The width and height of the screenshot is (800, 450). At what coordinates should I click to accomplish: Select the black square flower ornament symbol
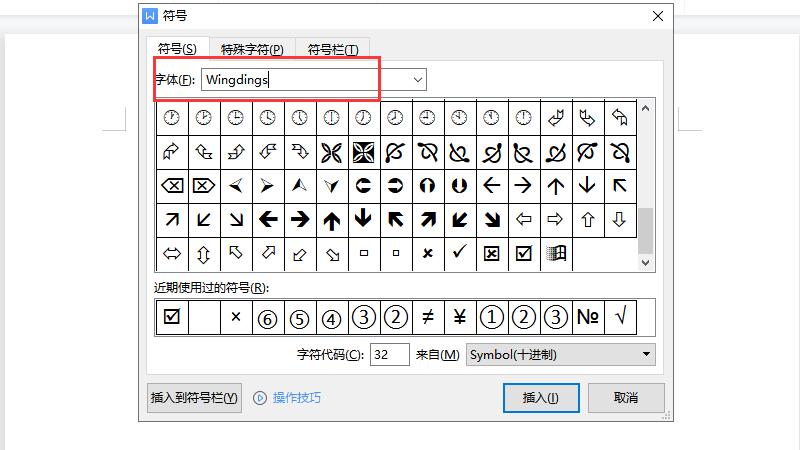363,152
